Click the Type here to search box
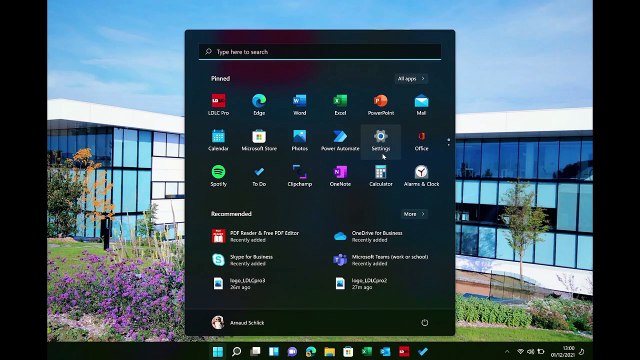Screen dimensions: 640x360 point(320,52)
